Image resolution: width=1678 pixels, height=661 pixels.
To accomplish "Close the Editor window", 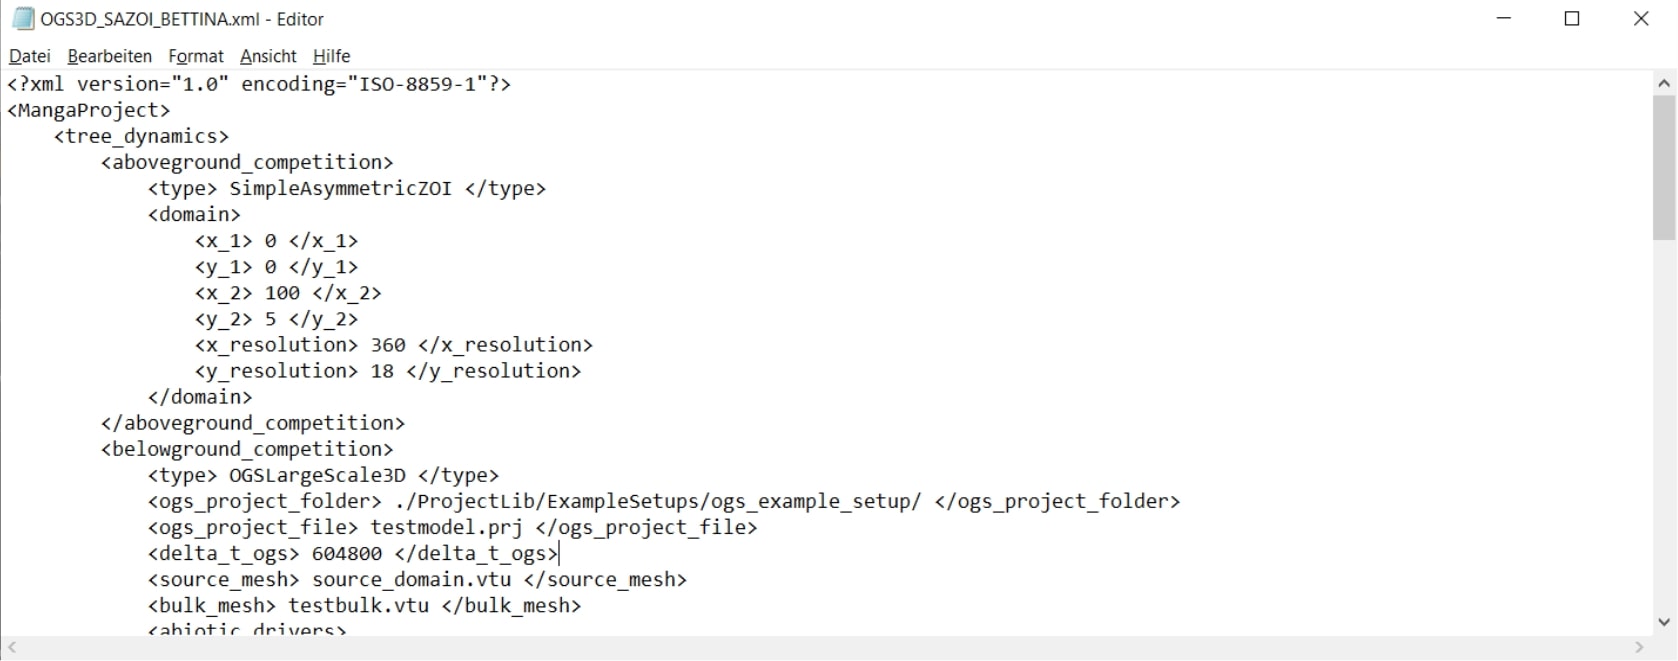I will (x=1641, y=19).
